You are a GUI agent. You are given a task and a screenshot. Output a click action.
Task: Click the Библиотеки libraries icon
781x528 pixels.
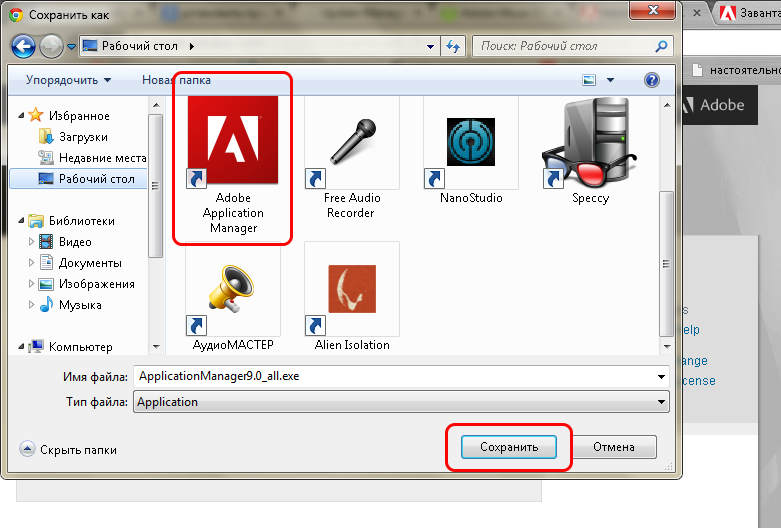(35, 221)
